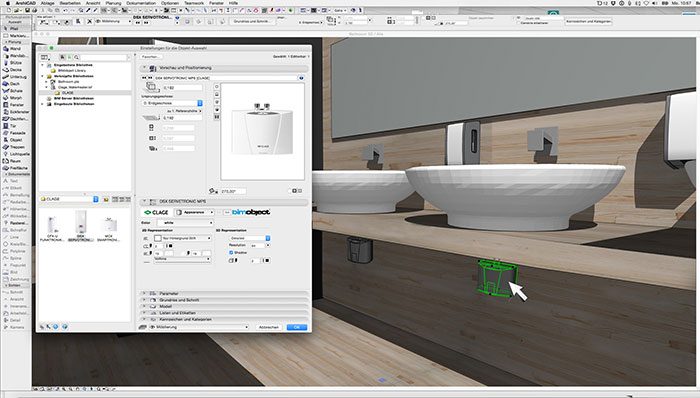Screen dimensions: 700x398
Task: Expand the Modell panel
Action: pyautogui.click(x=144, y=307)
